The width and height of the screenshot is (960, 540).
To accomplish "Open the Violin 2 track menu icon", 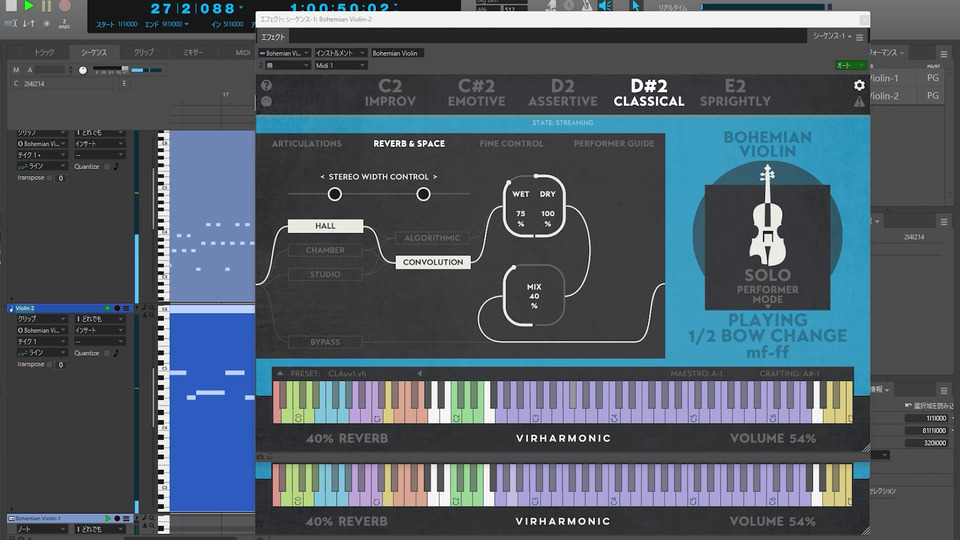I will click(x=126, y=309).
